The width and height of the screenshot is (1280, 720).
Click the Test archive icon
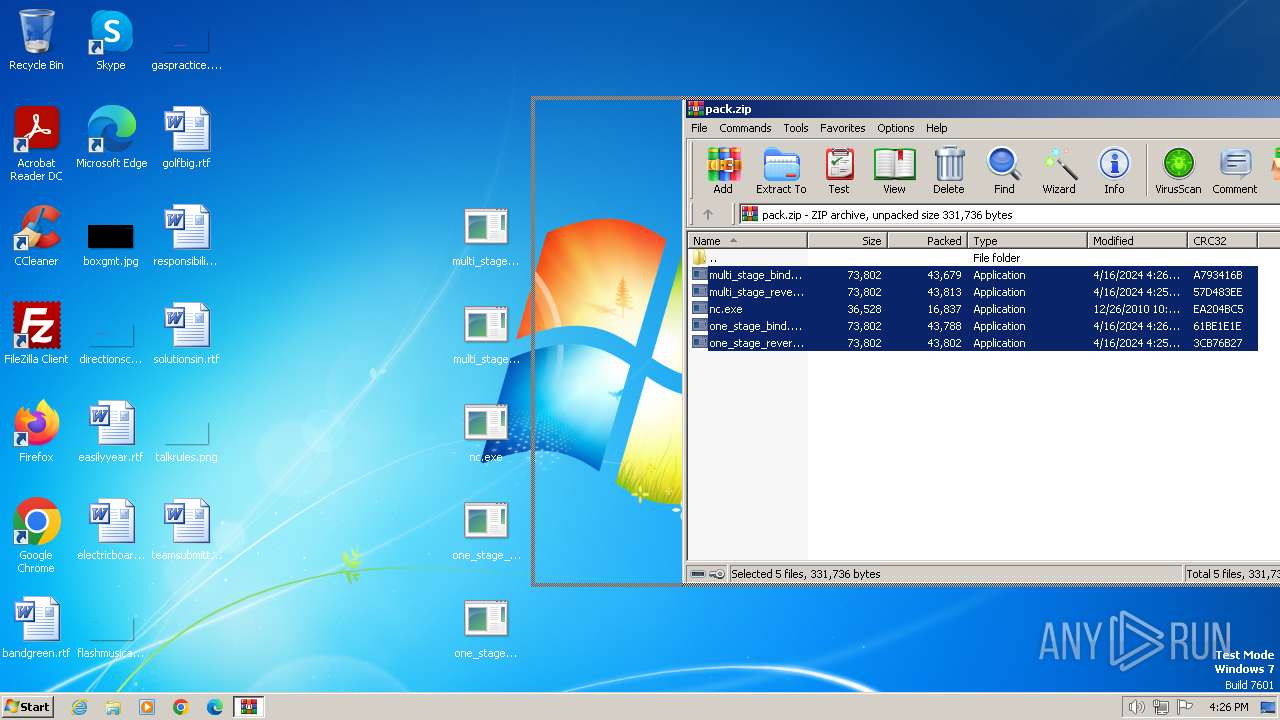click(839, 171)
